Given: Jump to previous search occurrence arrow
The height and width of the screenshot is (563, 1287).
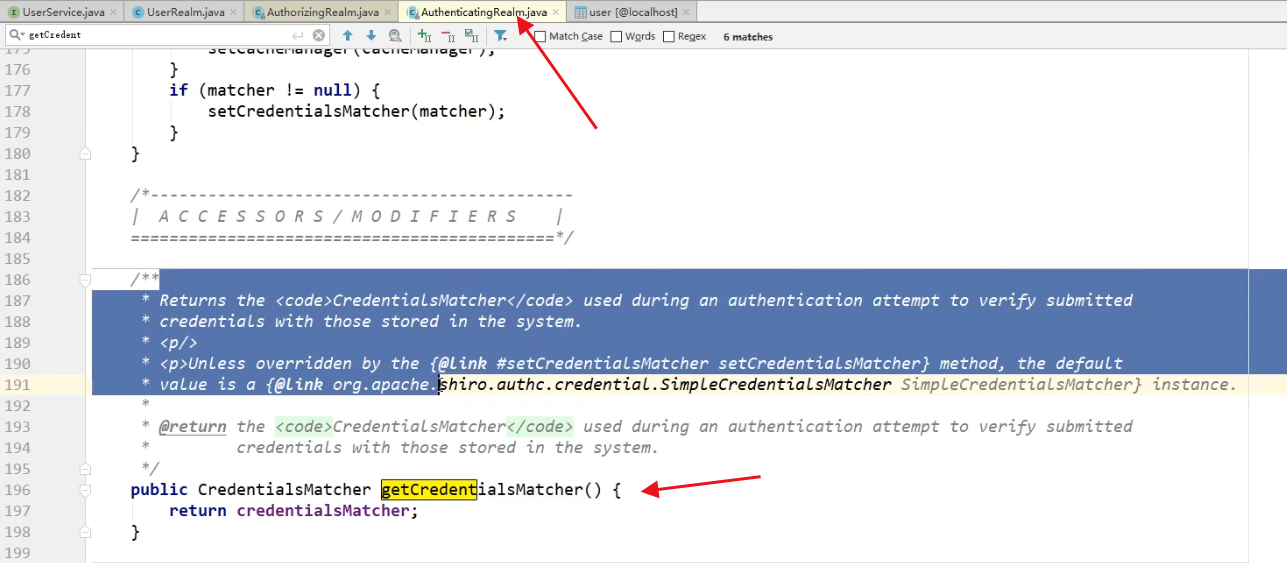Looking at the screenshot, I should click(x=348, y=35).
